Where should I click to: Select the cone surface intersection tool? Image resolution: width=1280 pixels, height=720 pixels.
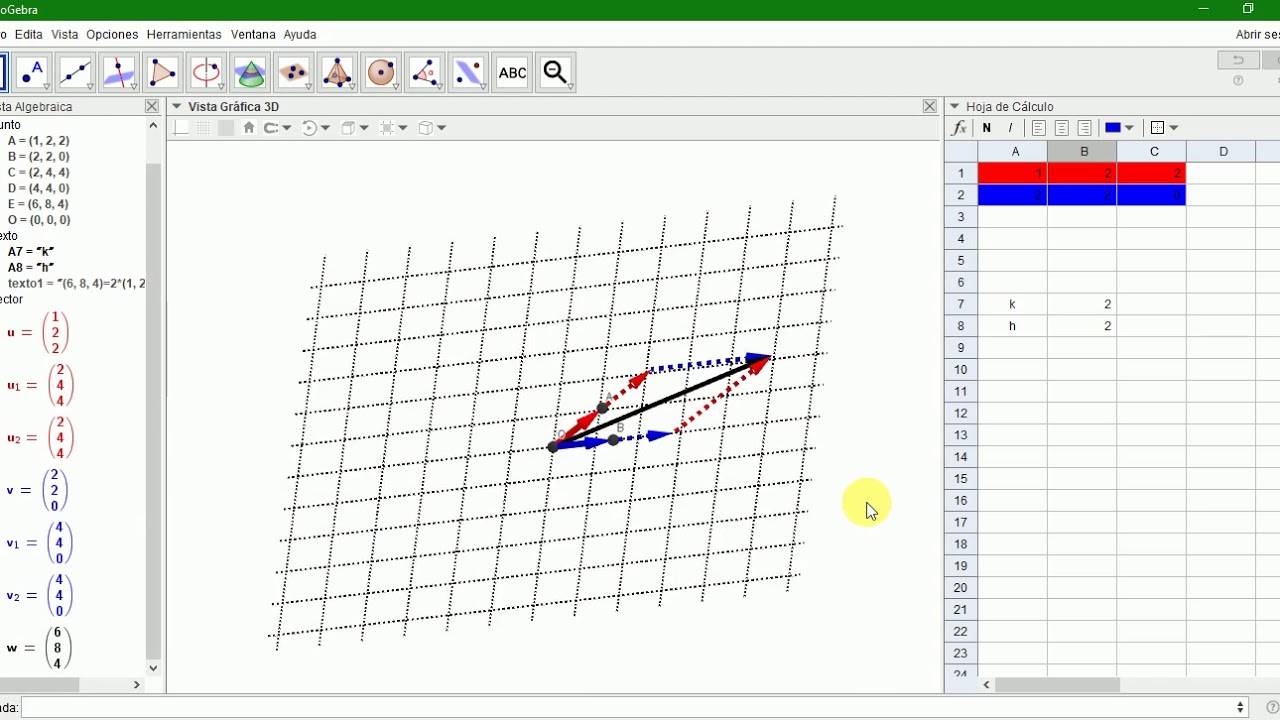coord(250,73)
